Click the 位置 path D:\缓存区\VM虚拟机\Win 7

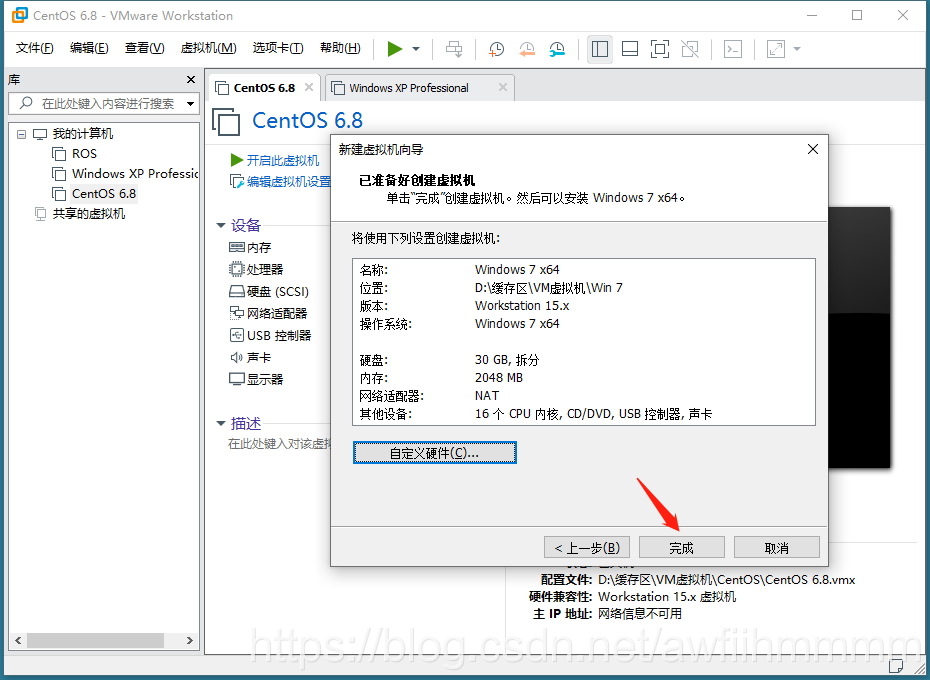click(549, 288)
